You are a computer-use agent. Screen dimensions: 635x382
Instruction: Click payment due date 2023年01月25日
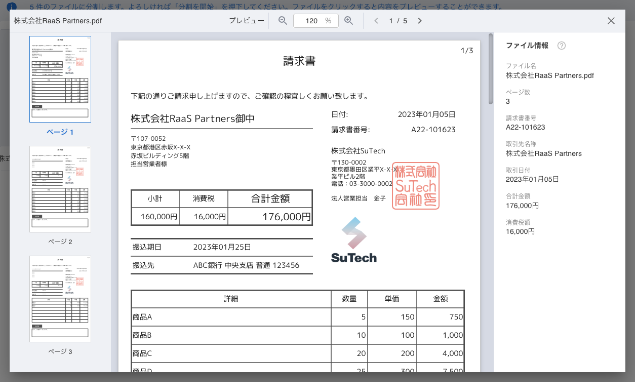pyautogui.click(x=222, y=247)
